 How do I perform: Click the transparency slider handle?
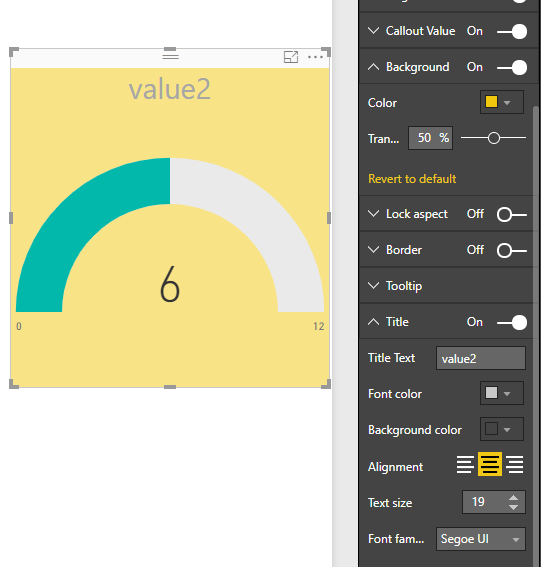click(x=494, y=138)
